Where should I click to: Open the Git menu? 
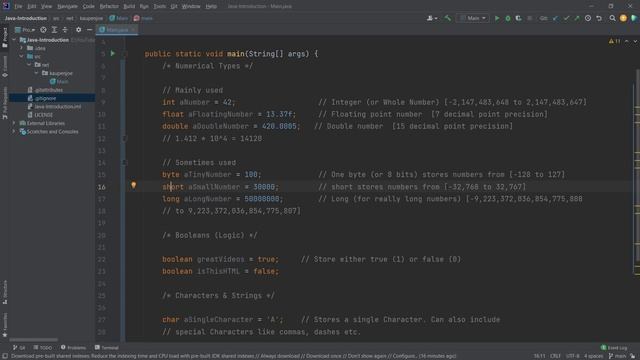coord(174,7)
